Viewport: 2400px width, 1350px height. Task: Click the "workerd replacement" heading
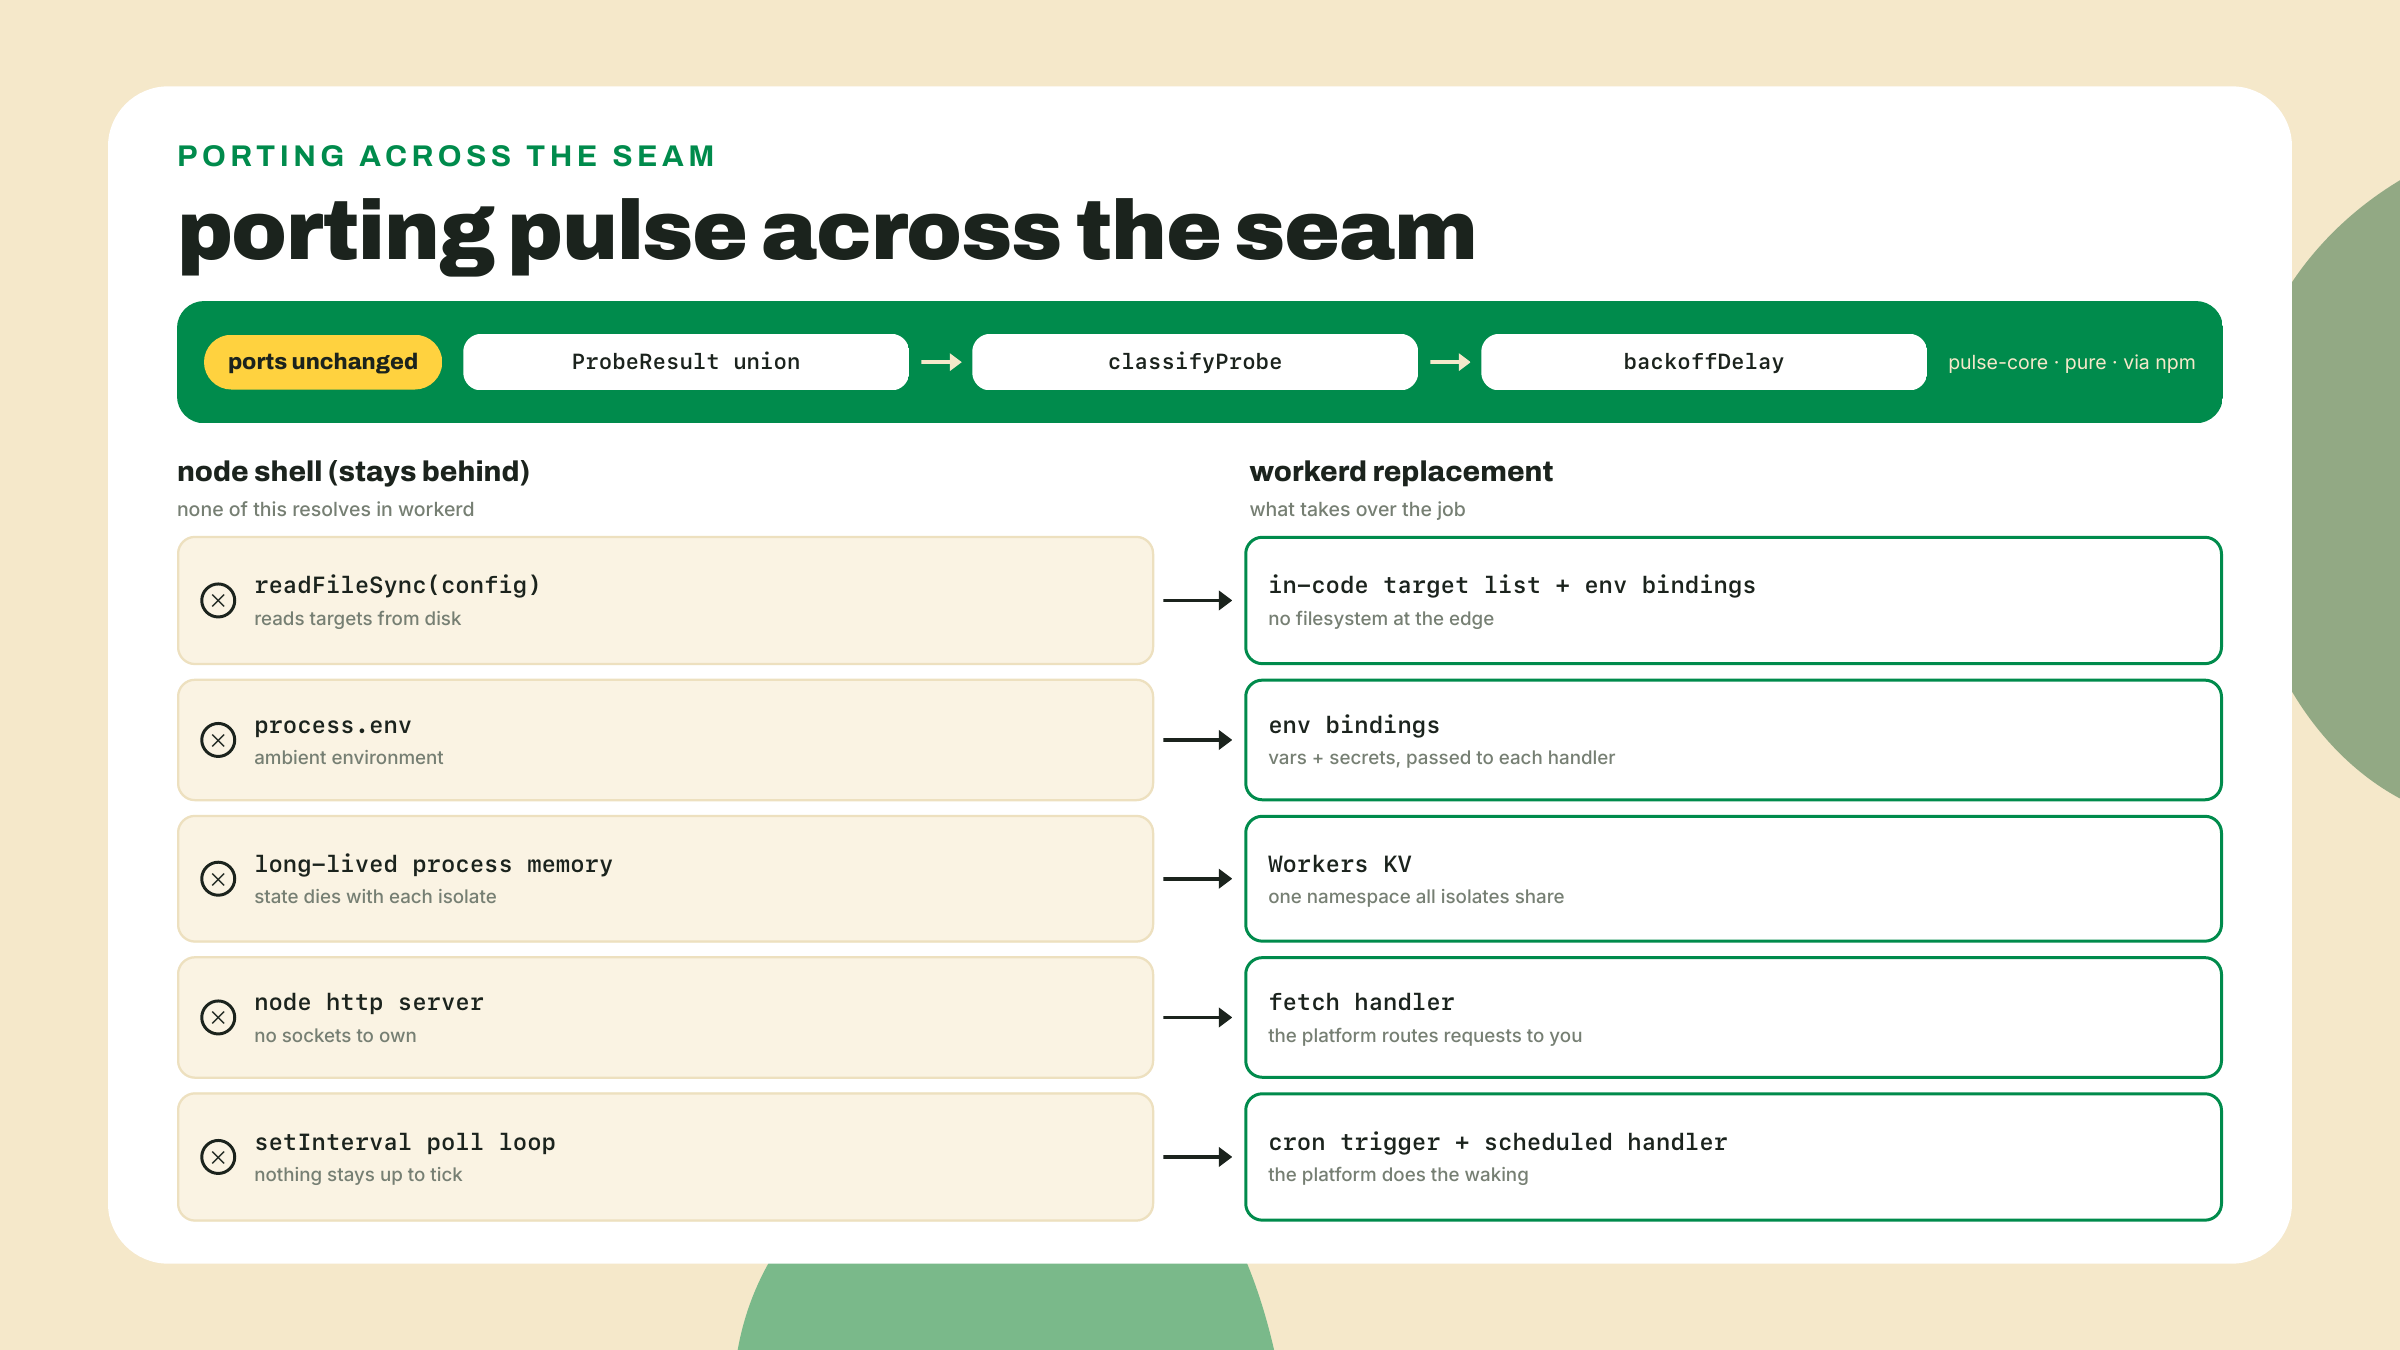pyautogui.click(x=1401, y=471)
